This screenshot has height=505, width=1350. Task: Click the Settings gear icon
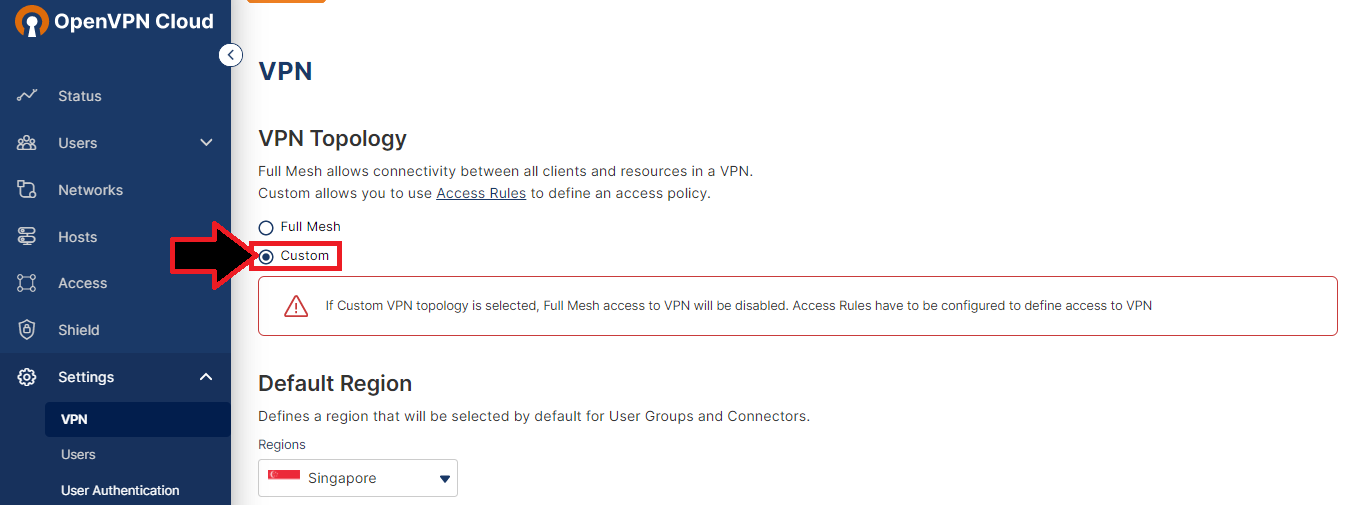point(27,377)
